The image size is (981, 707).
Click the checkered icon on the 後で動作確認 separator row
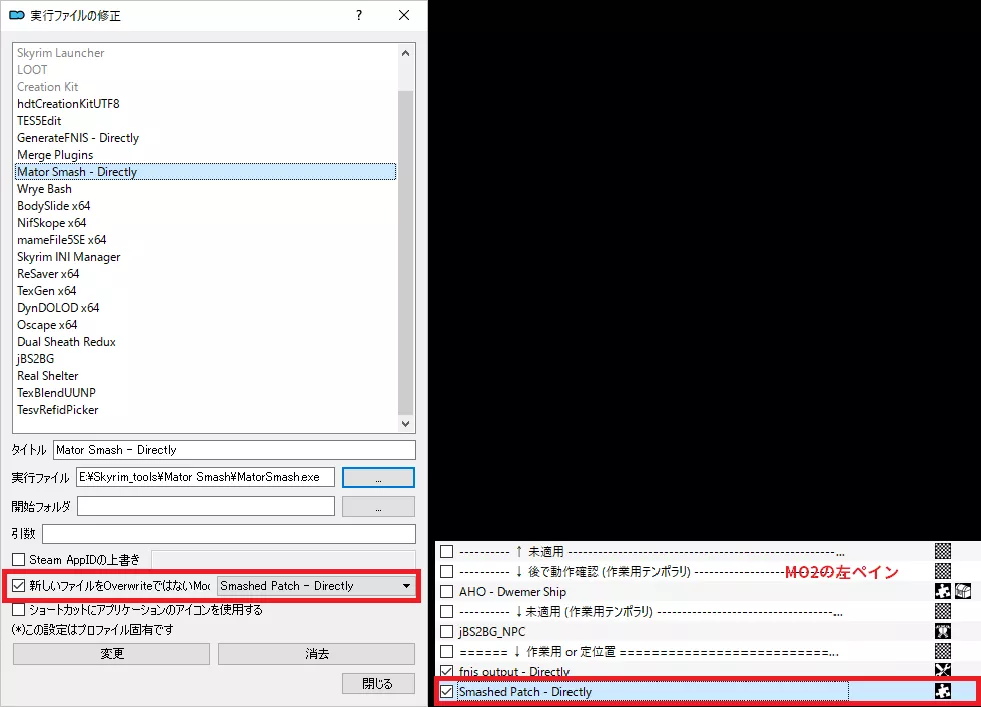[942, 571]
